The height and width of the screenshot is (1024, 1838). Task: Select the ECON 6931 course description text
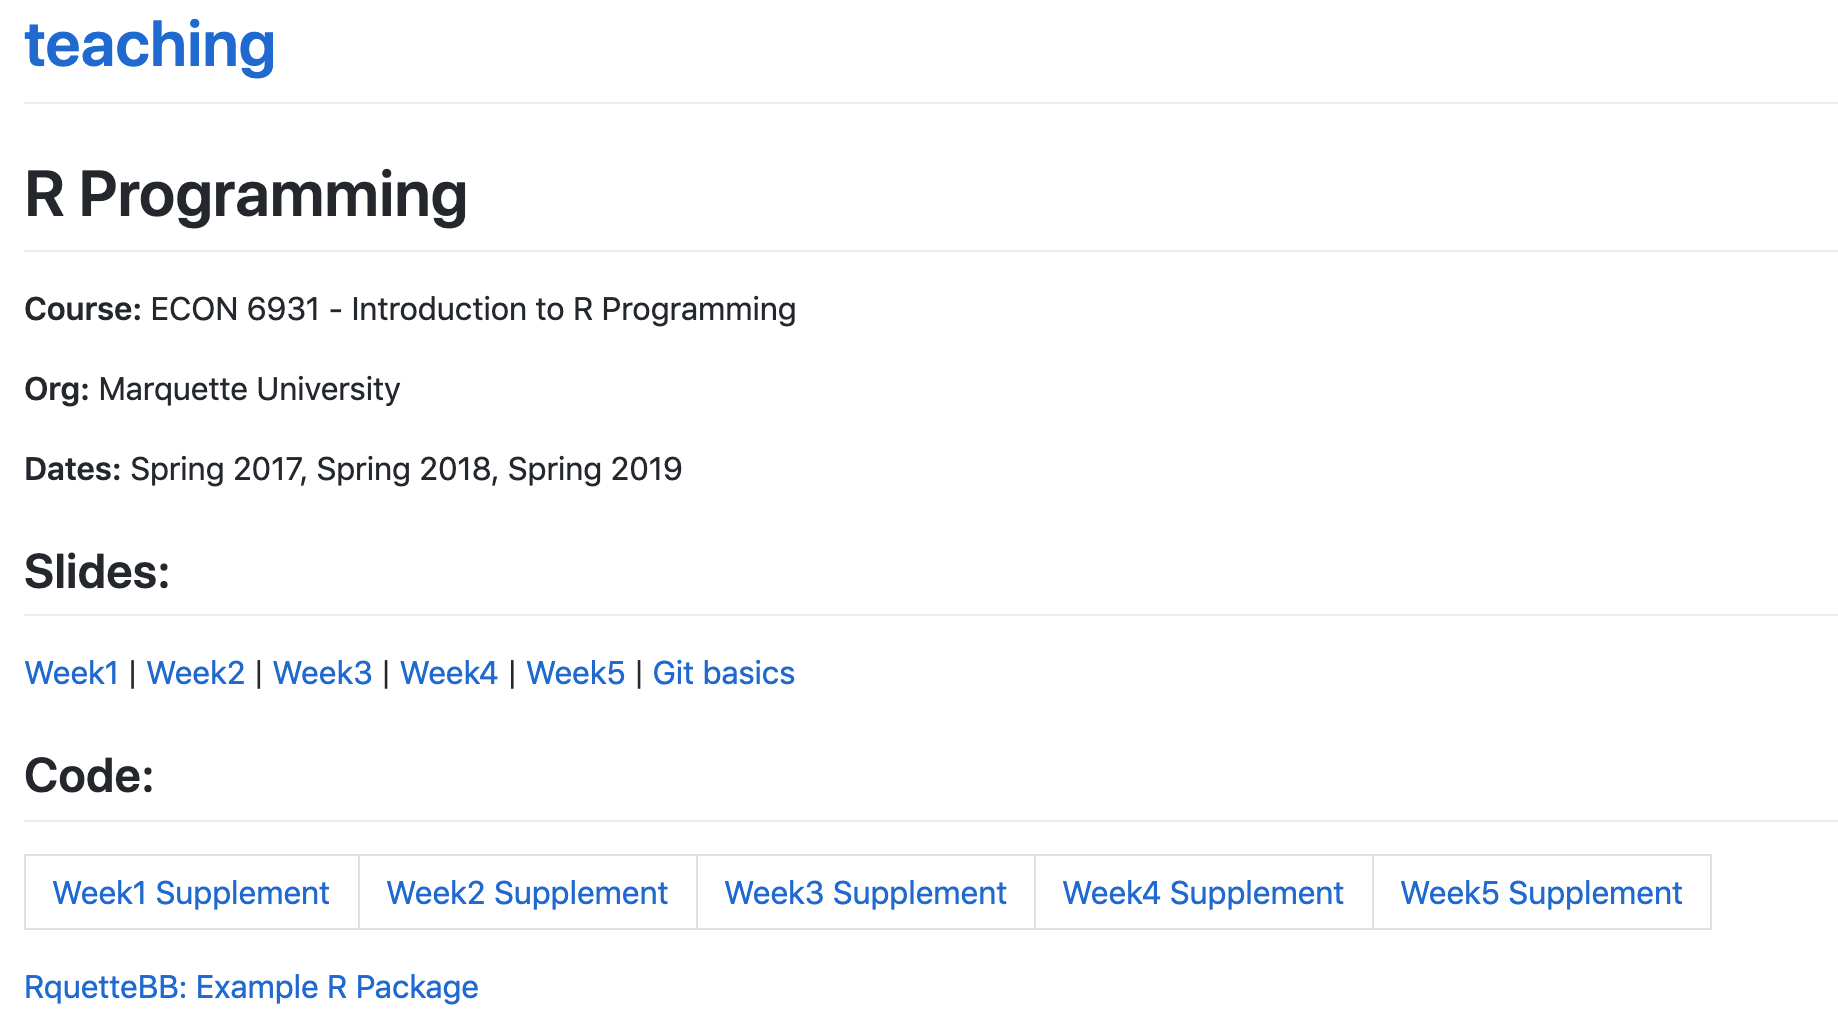(410, 309)
